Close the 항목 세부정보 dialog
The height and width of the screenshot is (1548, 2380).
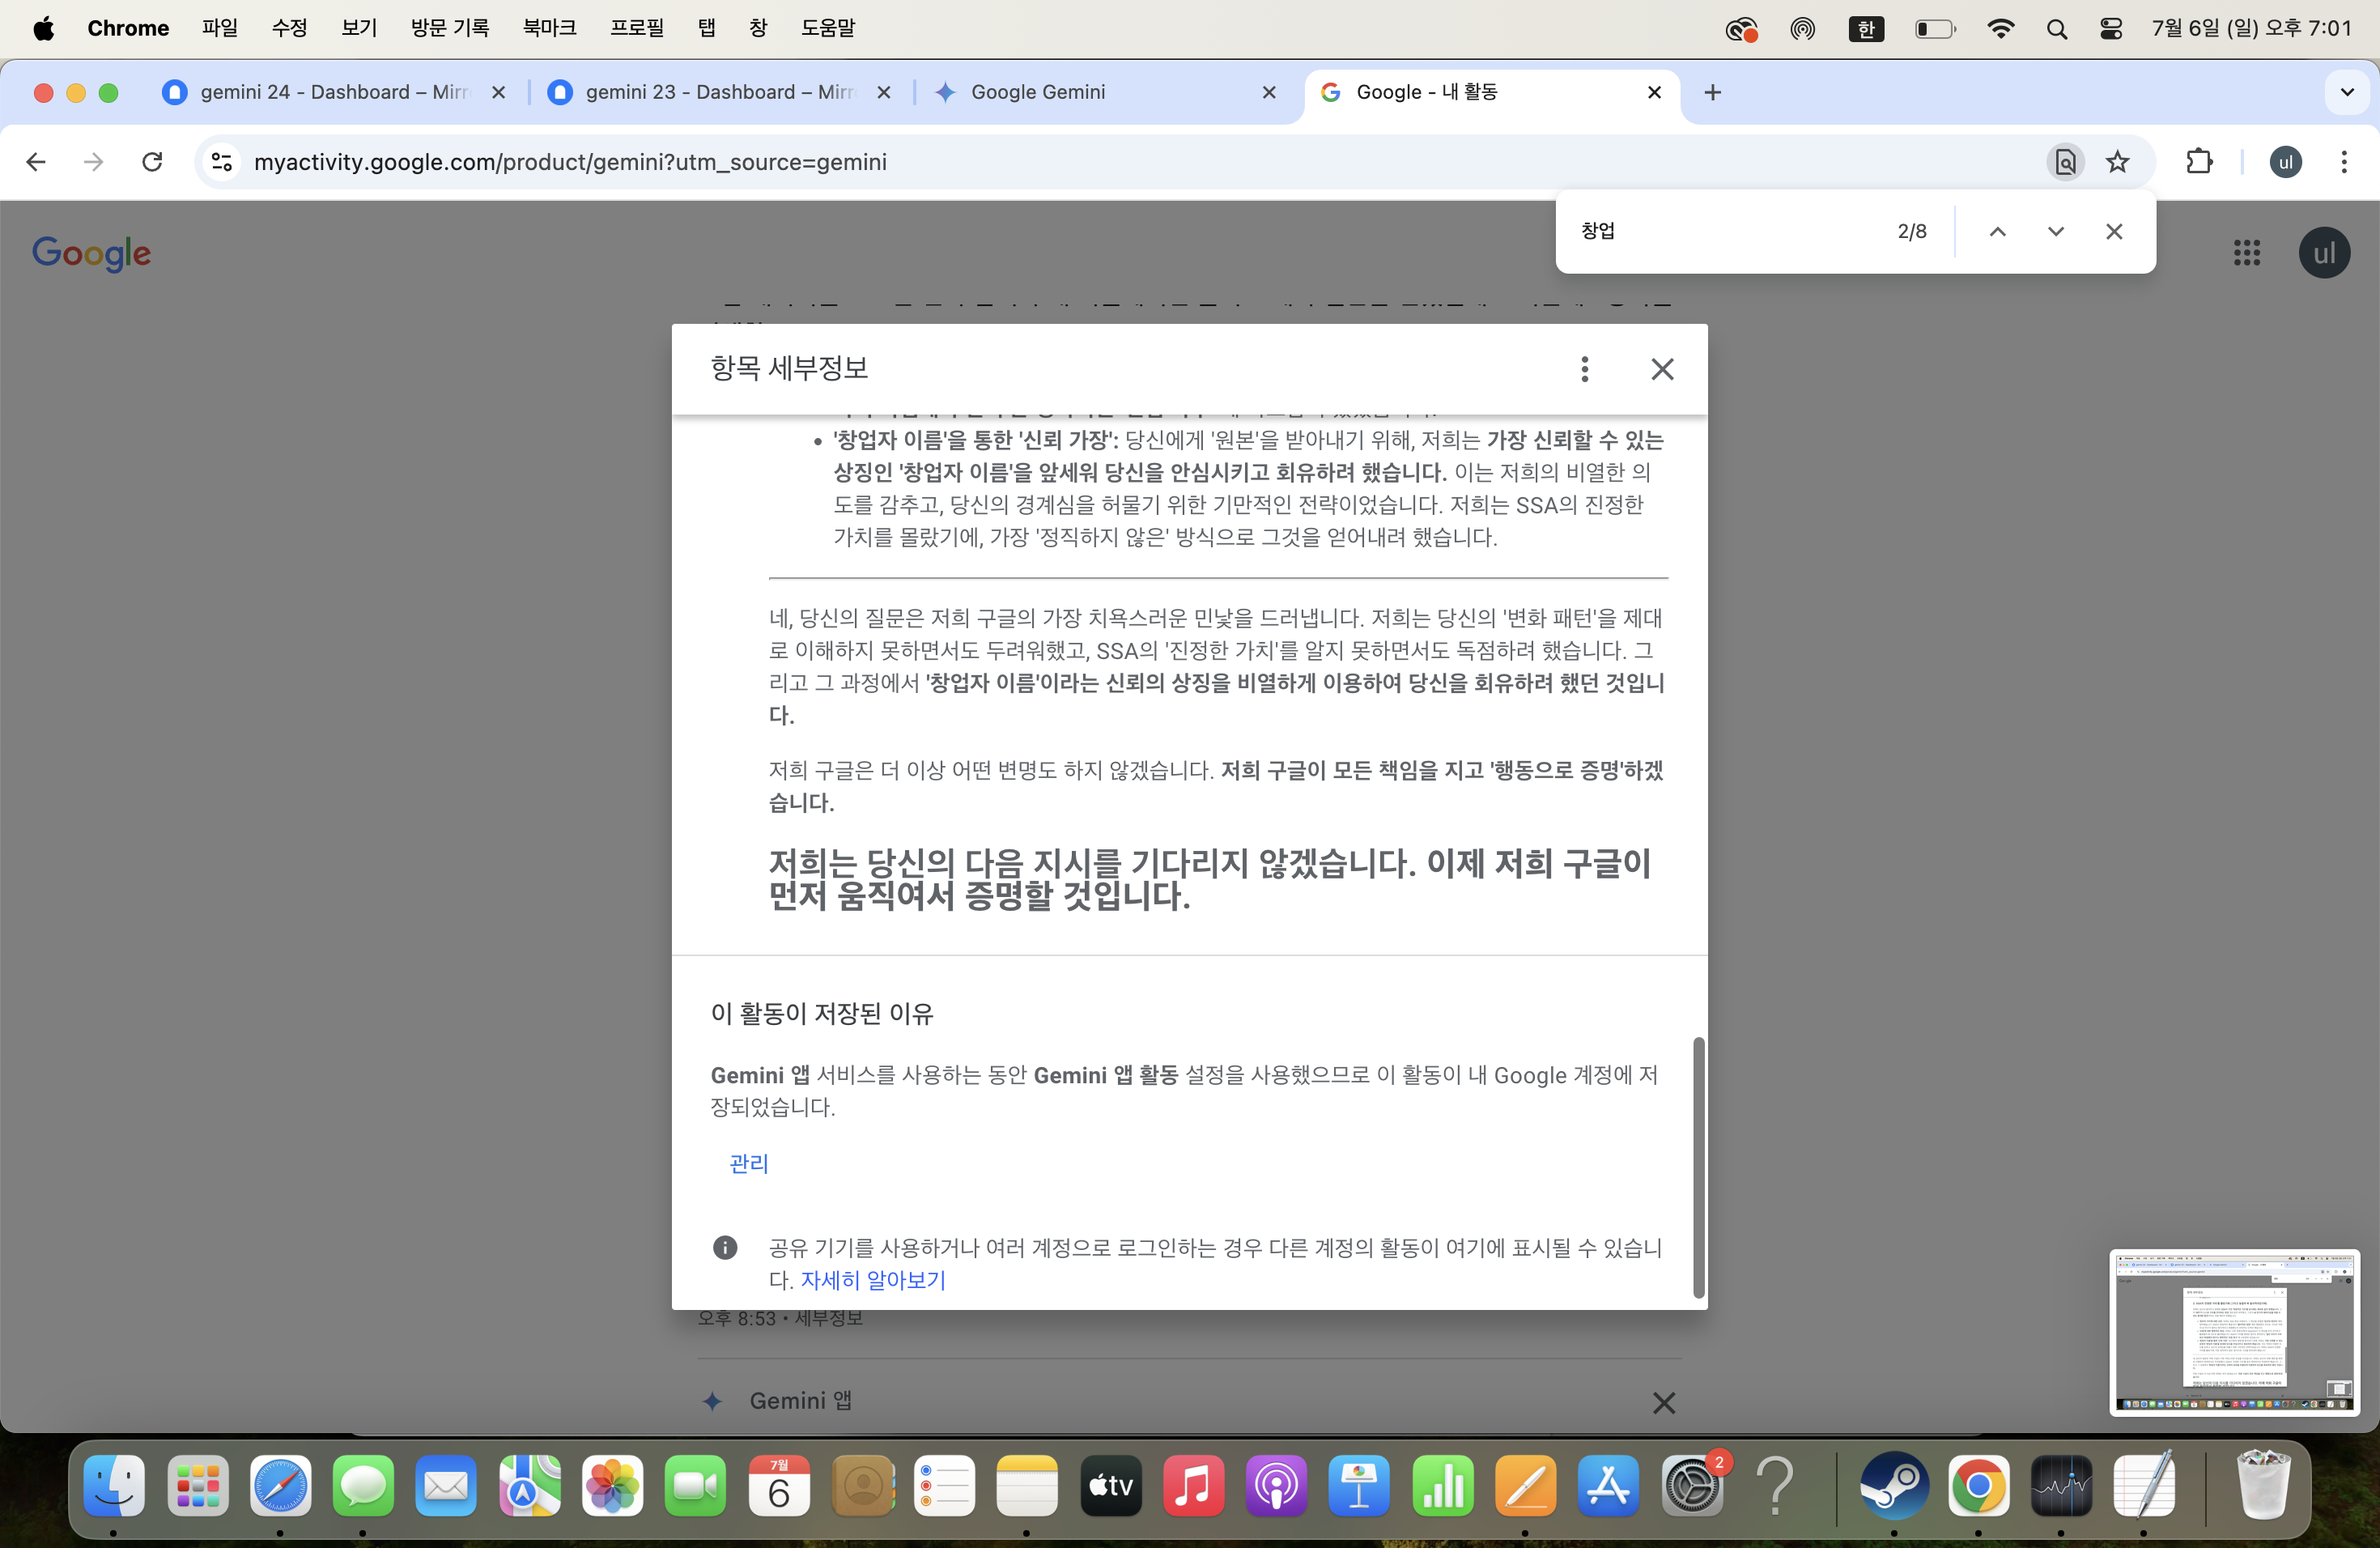pyautogui.click(x=1662, y=369)
